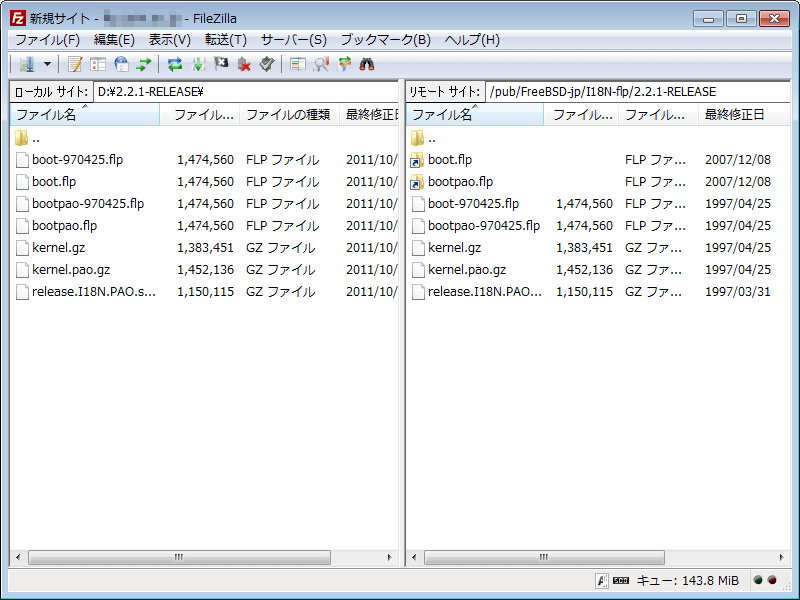Click the local site path field

point(245,92)
